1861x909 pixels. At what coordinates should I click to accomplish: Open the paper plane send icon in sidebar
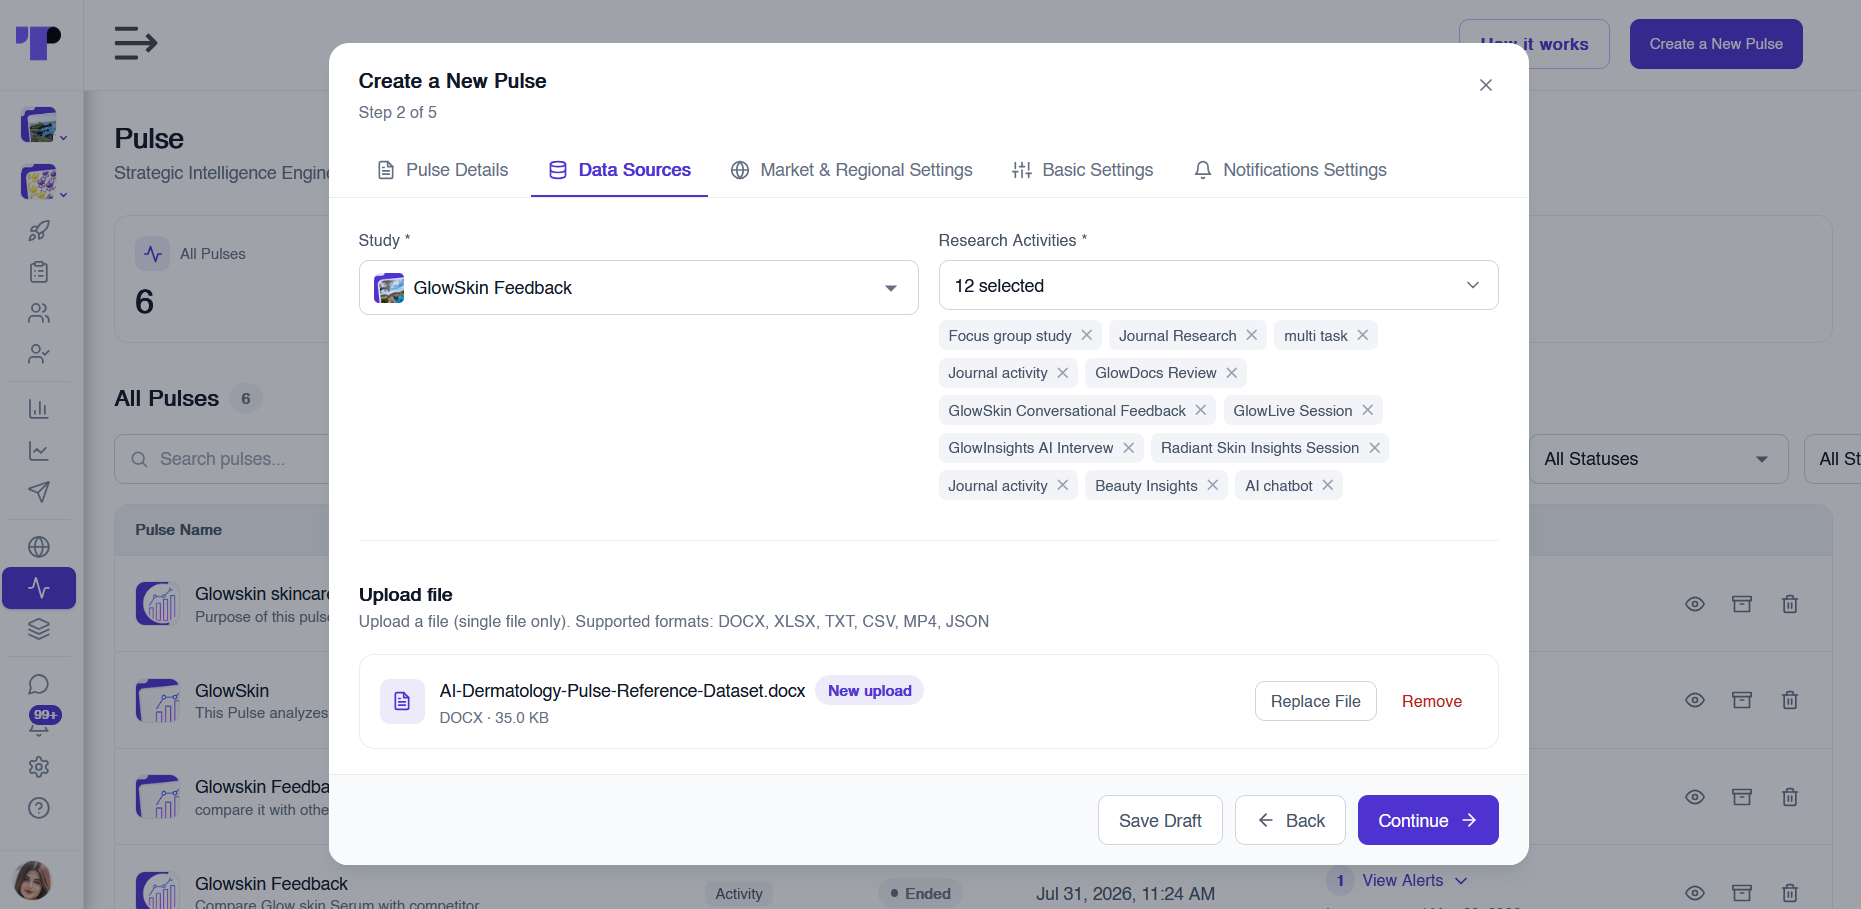click(x=39, y=491)
